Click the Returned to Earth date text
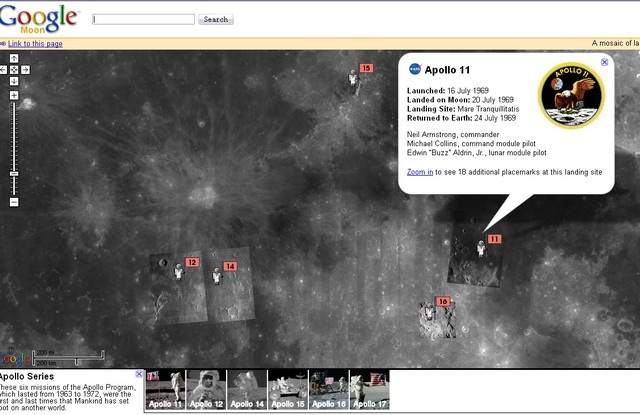 coord(461,118)
